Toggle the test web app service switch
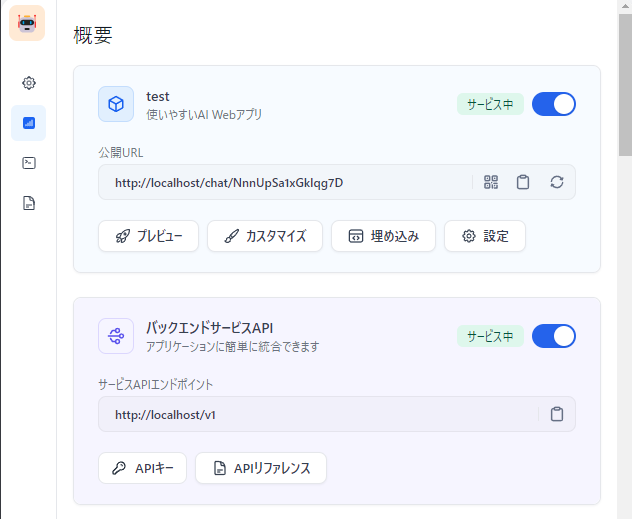This screenshot has height=519, width=632. coord(554,104)
